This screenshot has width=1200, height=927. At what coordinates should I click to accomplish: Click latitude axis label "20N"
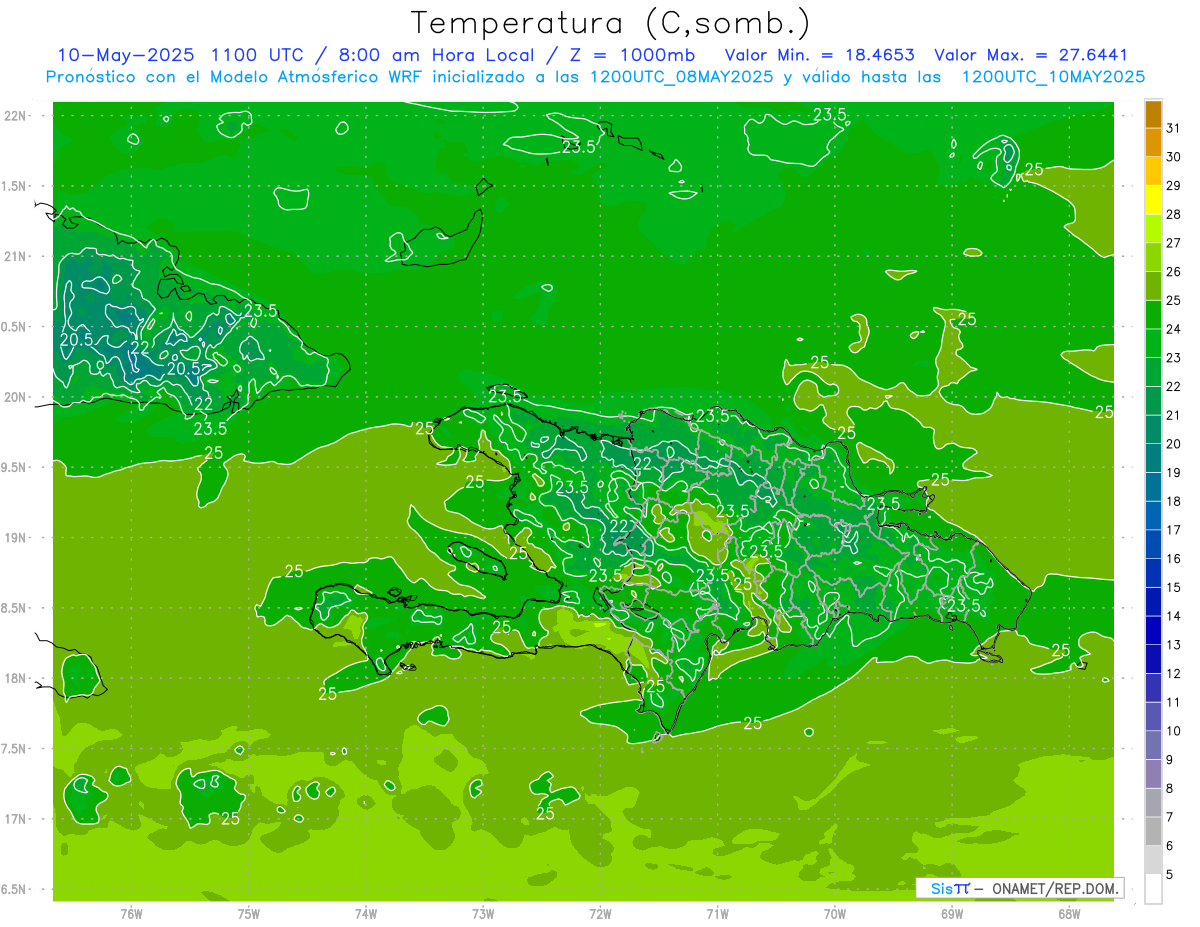point(16,397)
